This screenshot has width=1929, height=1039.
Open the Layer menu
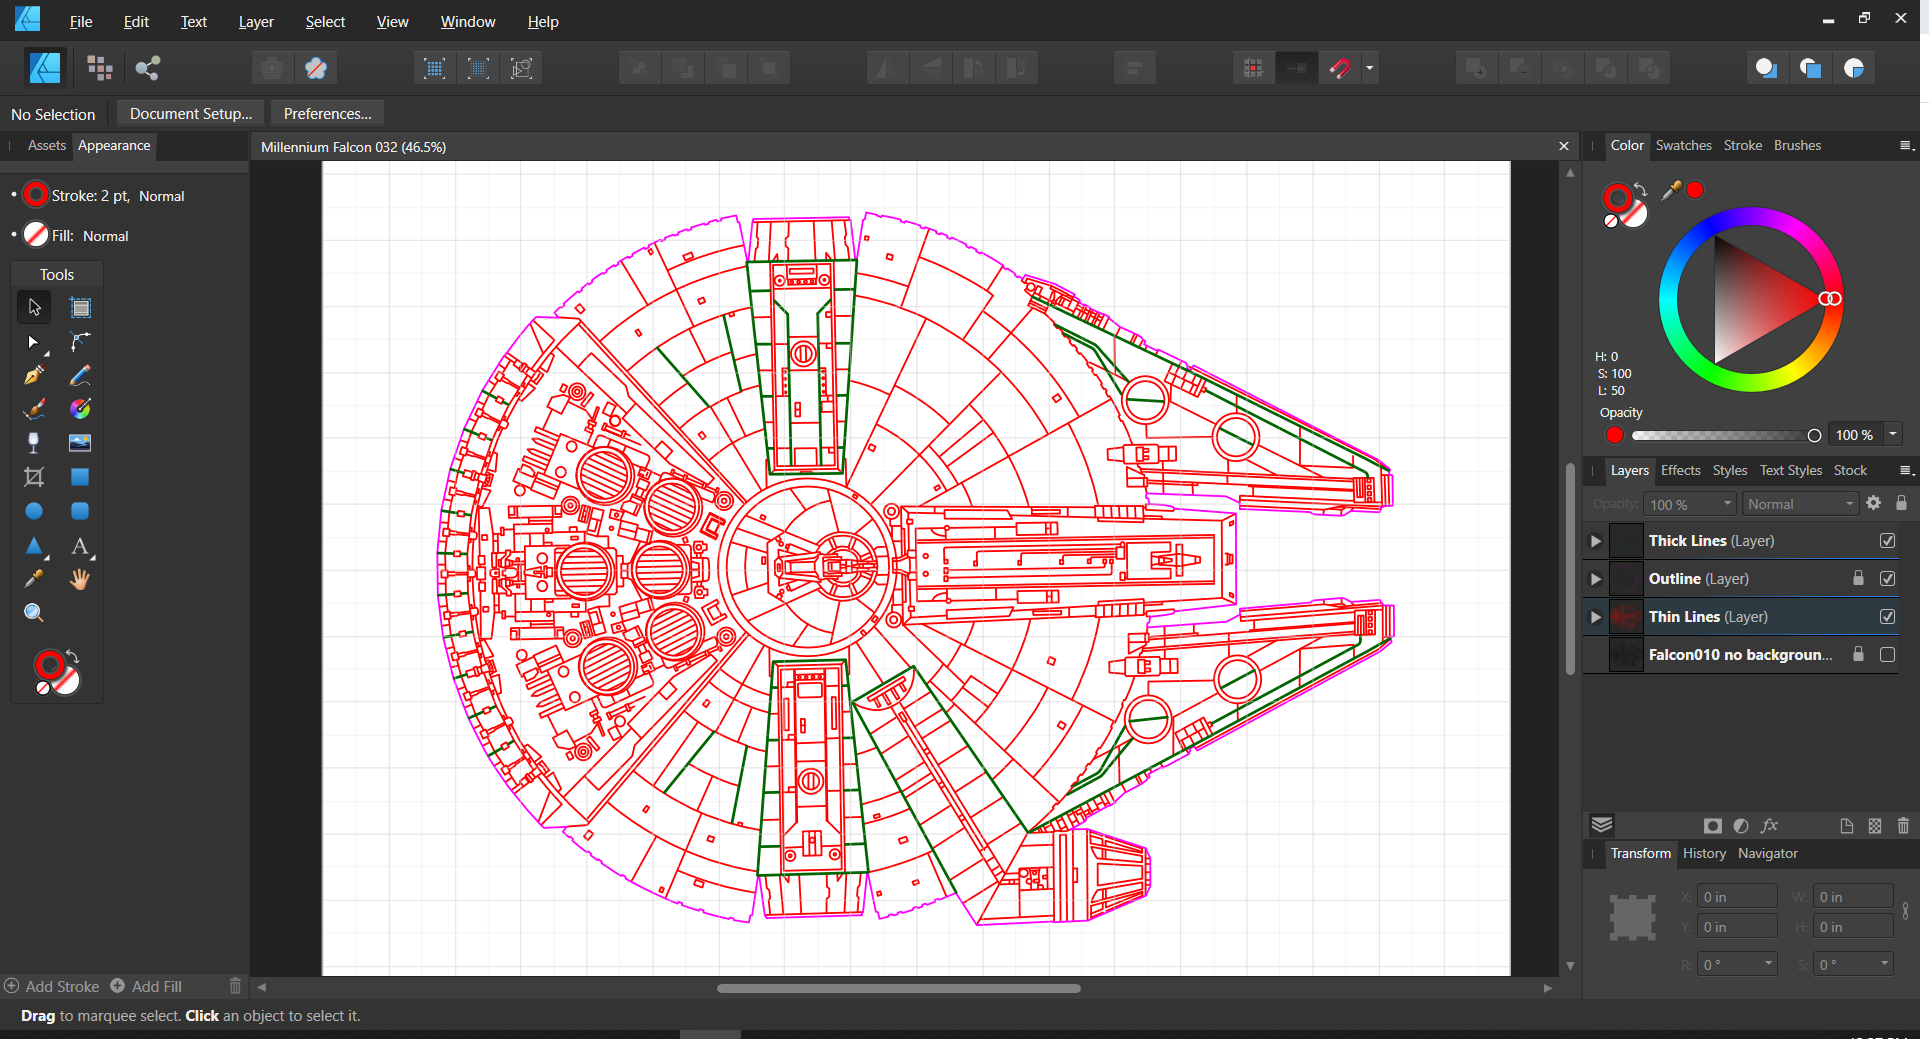click(256, 22)
